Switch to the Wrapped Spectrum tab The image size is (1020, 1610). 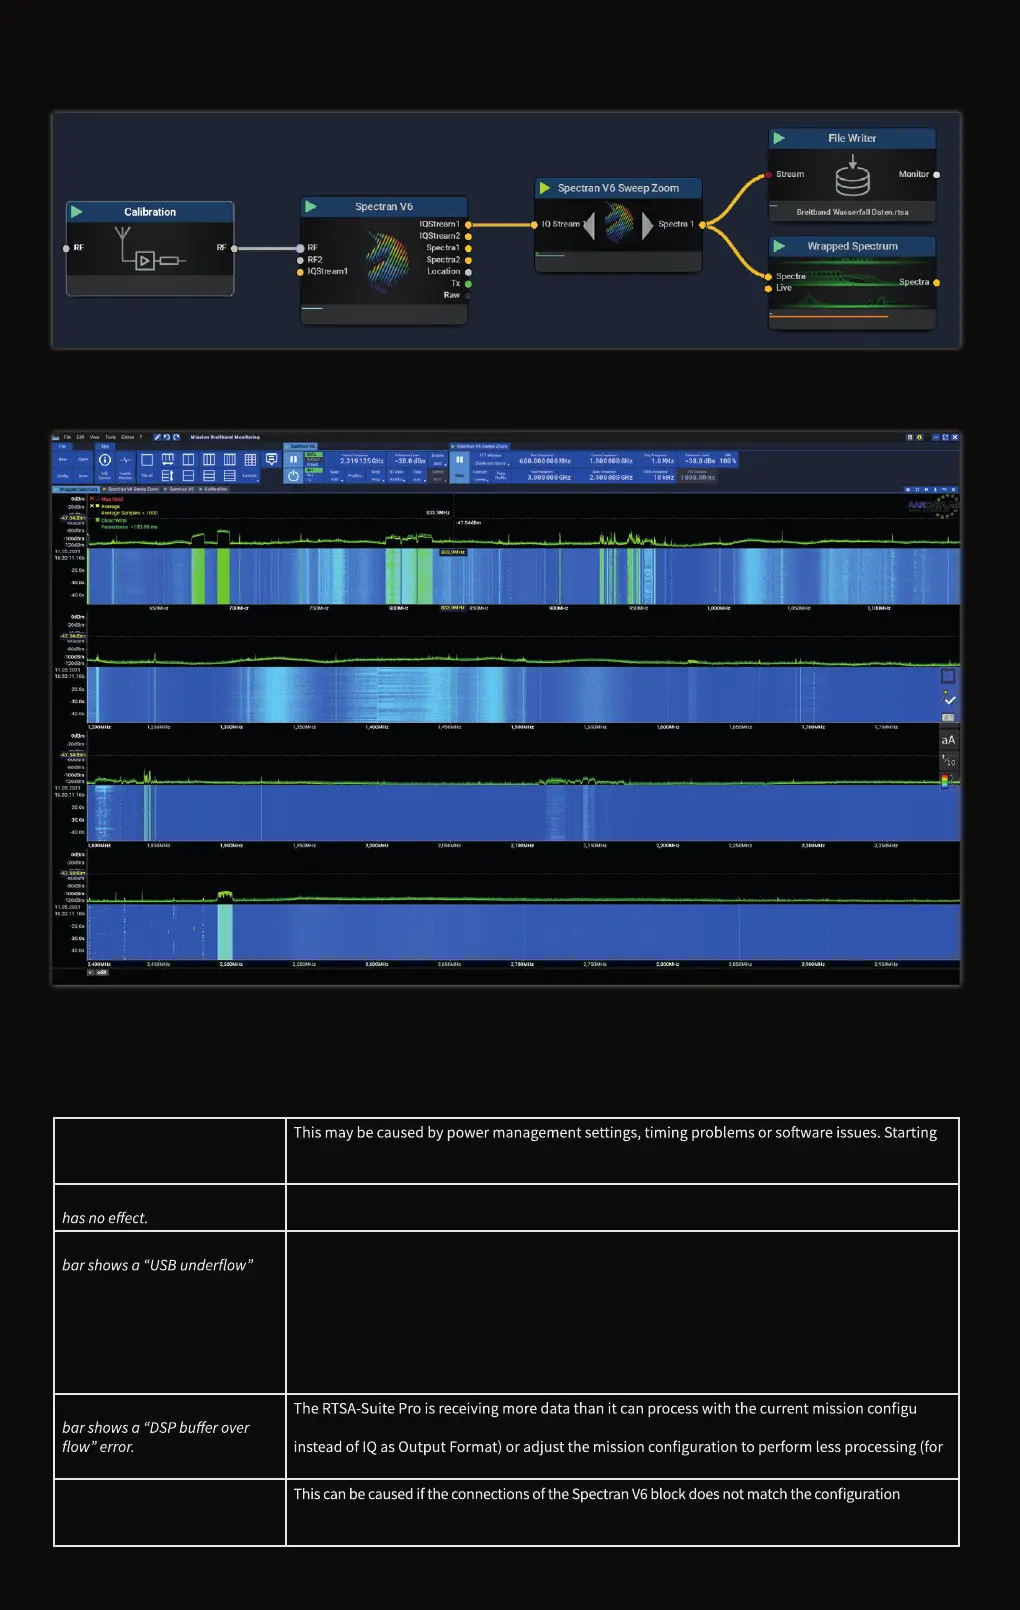[75, 489]
